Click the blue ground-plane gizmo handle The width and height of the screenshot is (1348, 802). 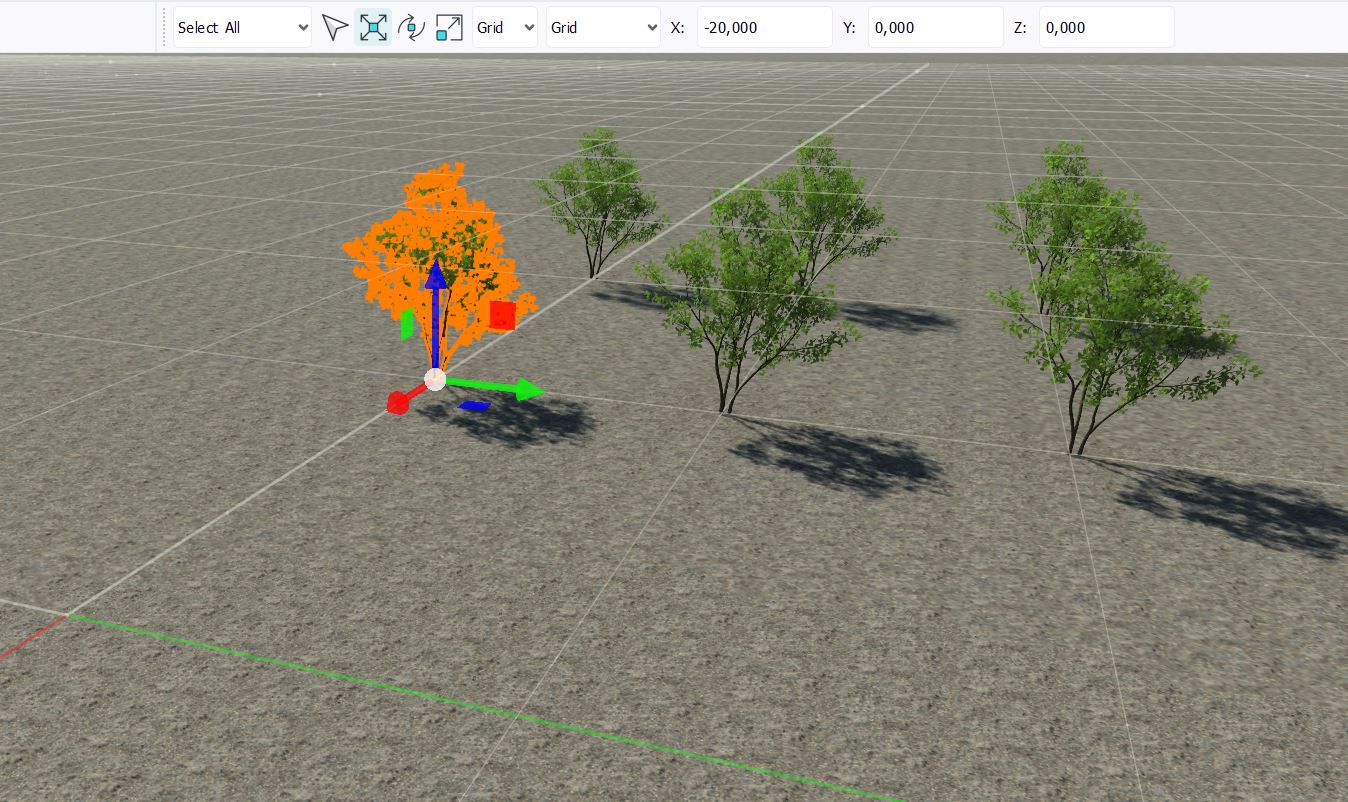tap(475, 406)
